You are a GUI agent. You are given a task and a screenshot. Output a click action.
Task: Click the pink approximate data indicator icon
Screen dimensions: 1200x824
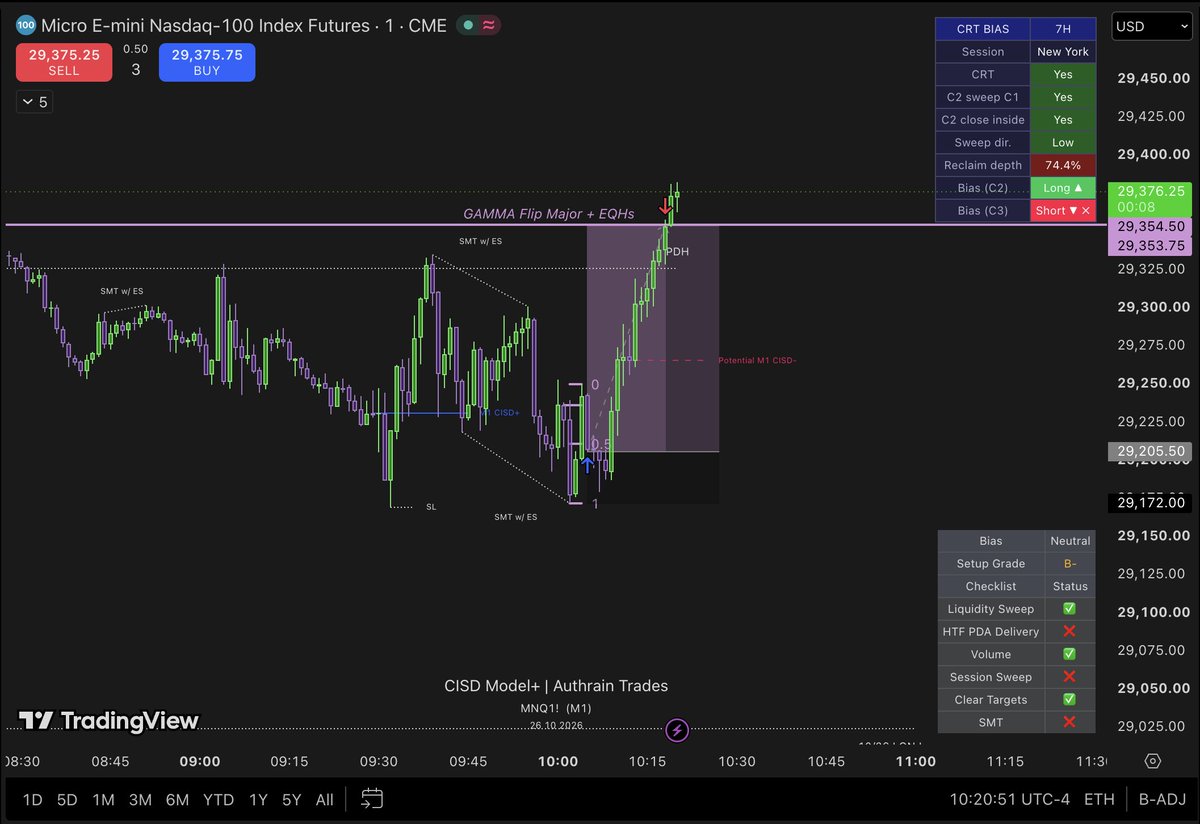click(x=488, y=26)
